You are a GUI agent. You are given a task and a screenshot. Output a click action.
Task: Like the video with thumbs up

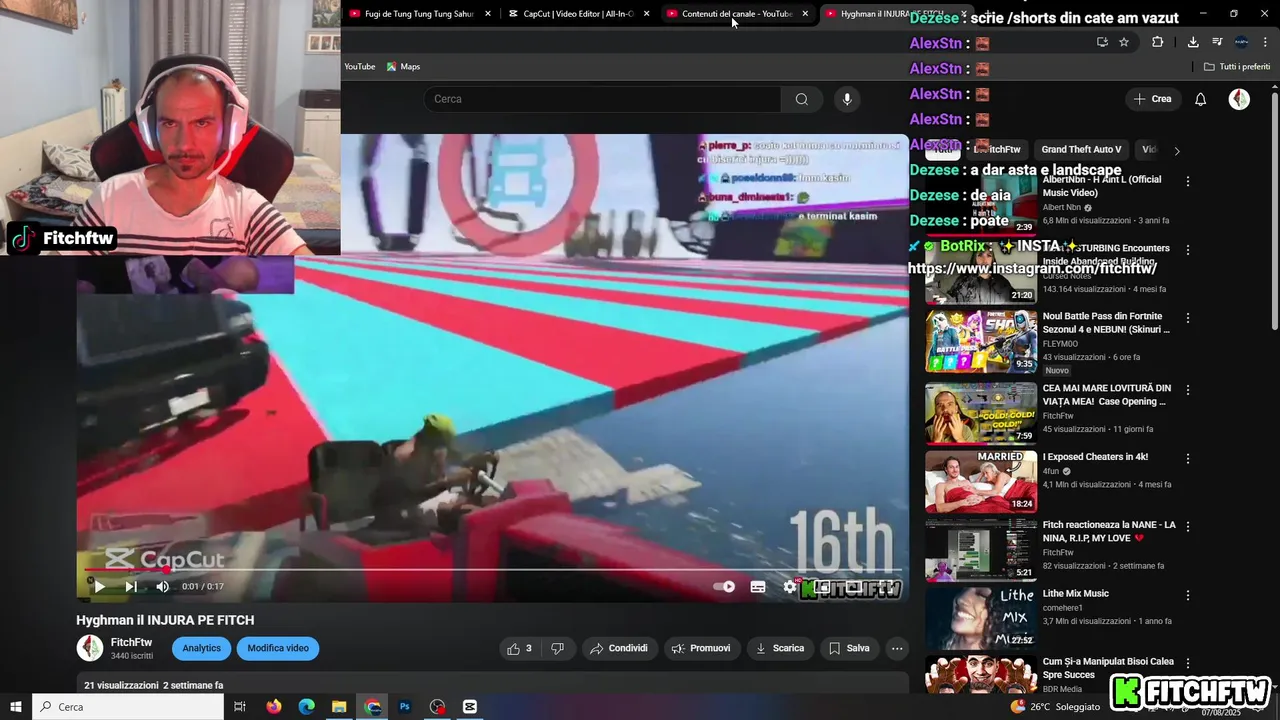click(520, 648)
